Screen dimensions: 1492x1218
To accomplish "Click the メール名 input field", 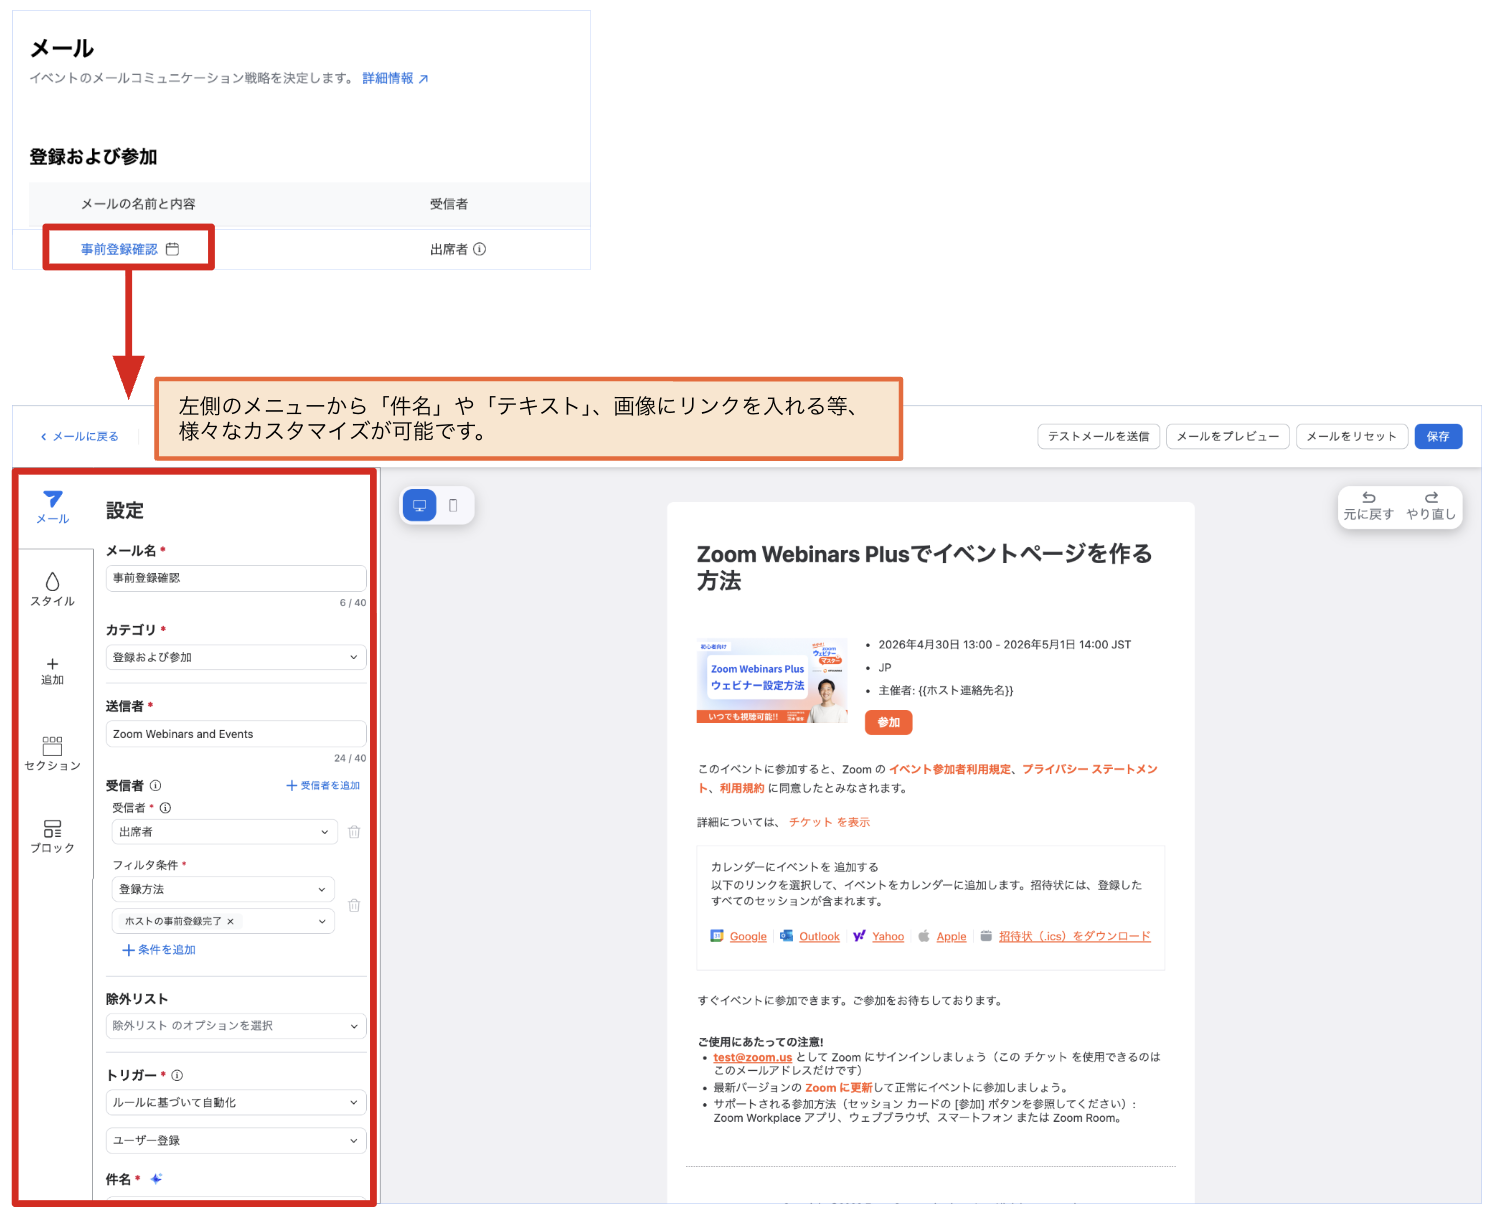I will pyautogui.click(x=236, y=578).
